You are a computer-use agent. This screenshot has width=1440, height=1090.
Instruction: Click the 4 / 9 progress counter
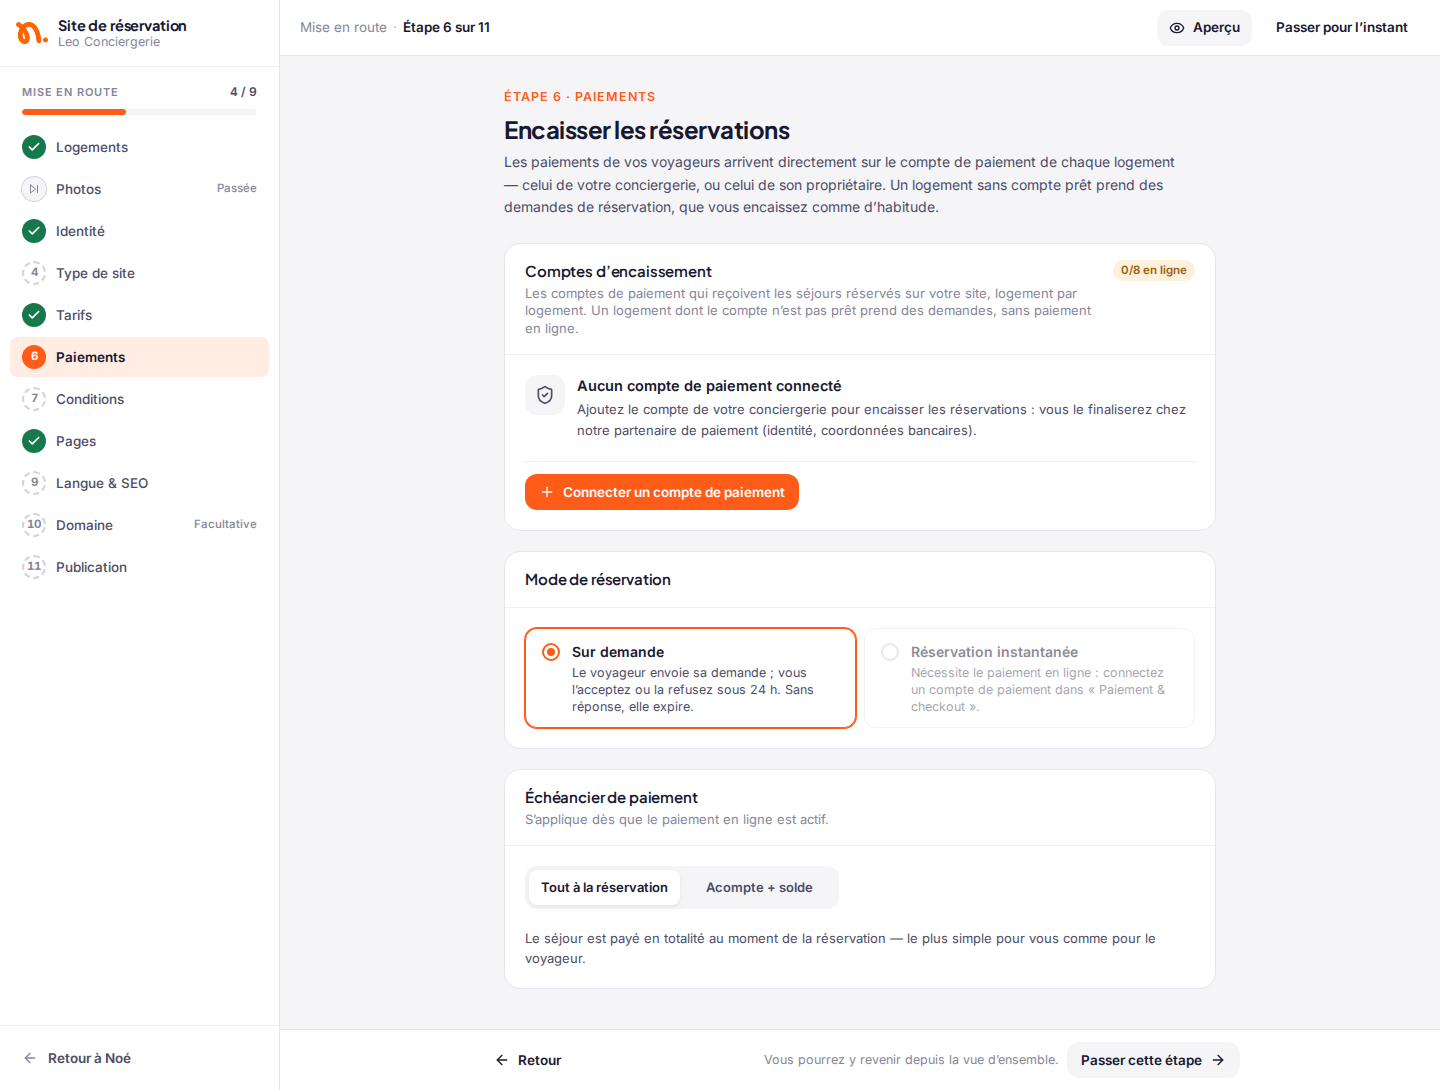tap(243, 92)
